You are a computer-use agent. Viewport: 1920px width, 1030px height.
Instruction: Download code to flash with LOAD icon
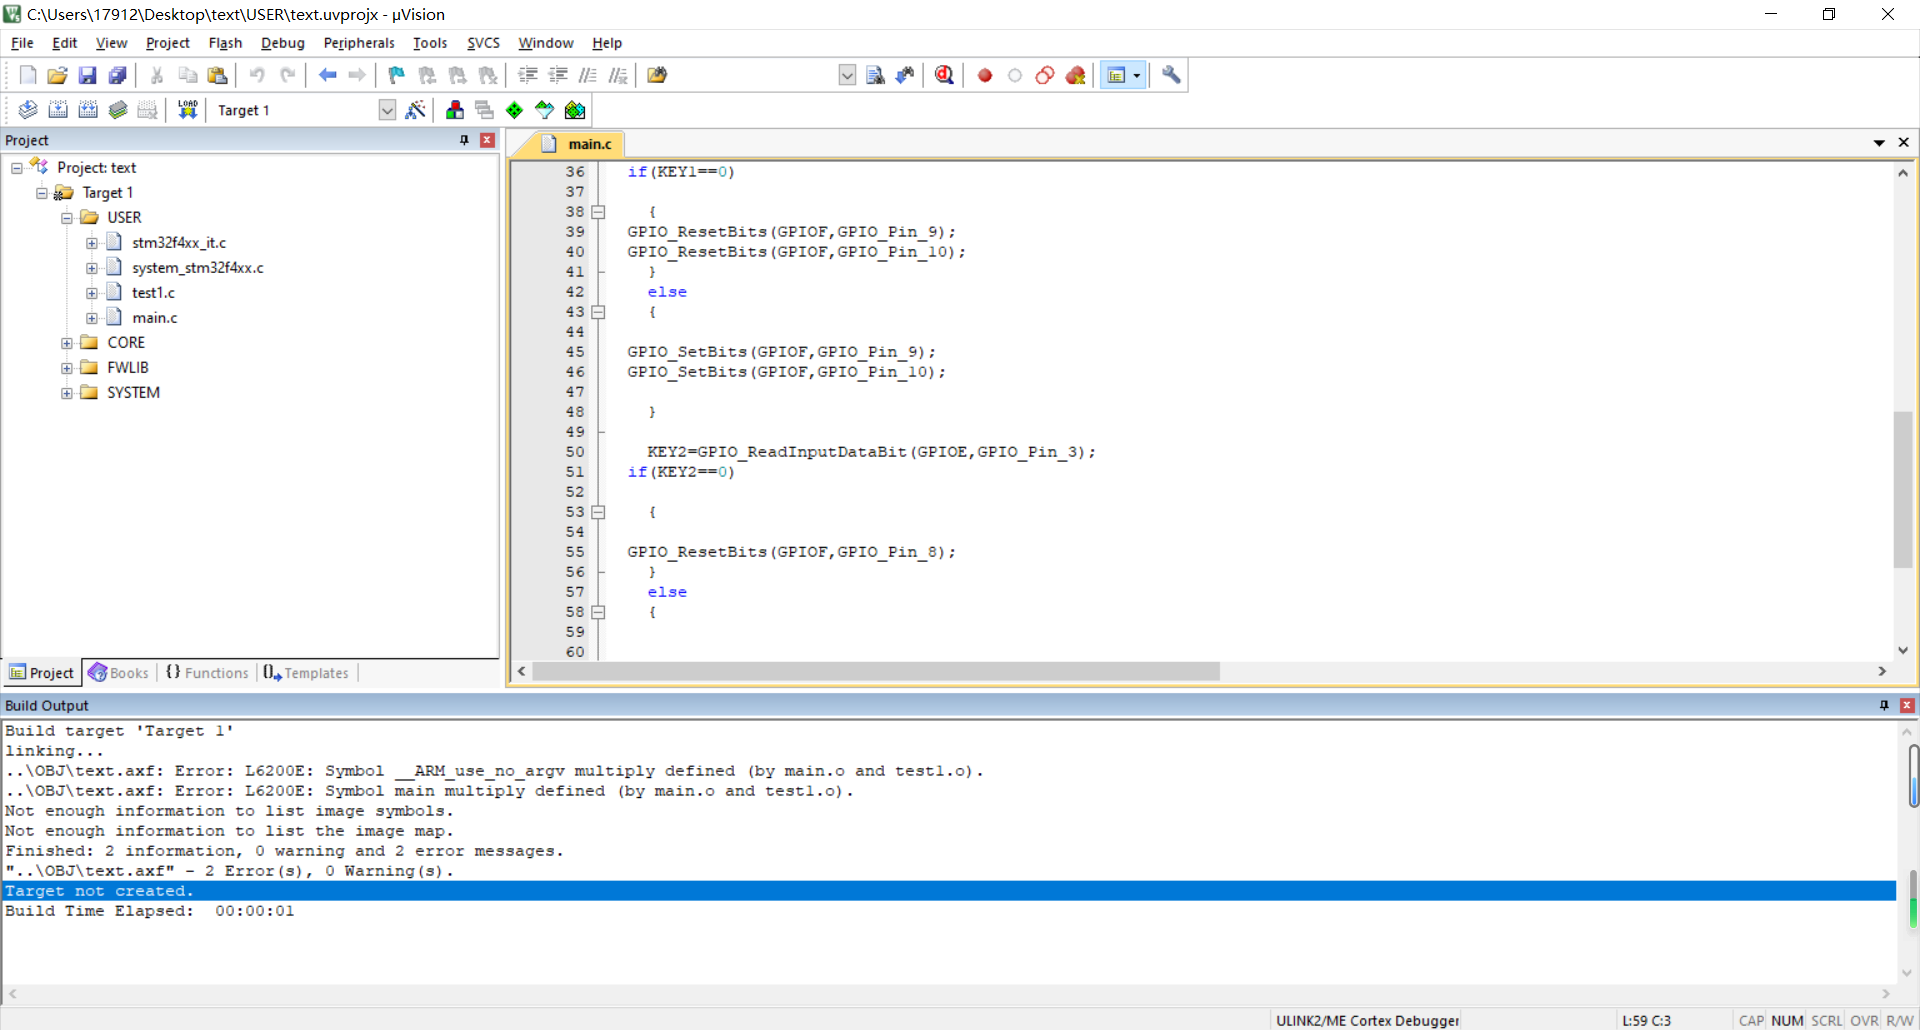point(187,110)
